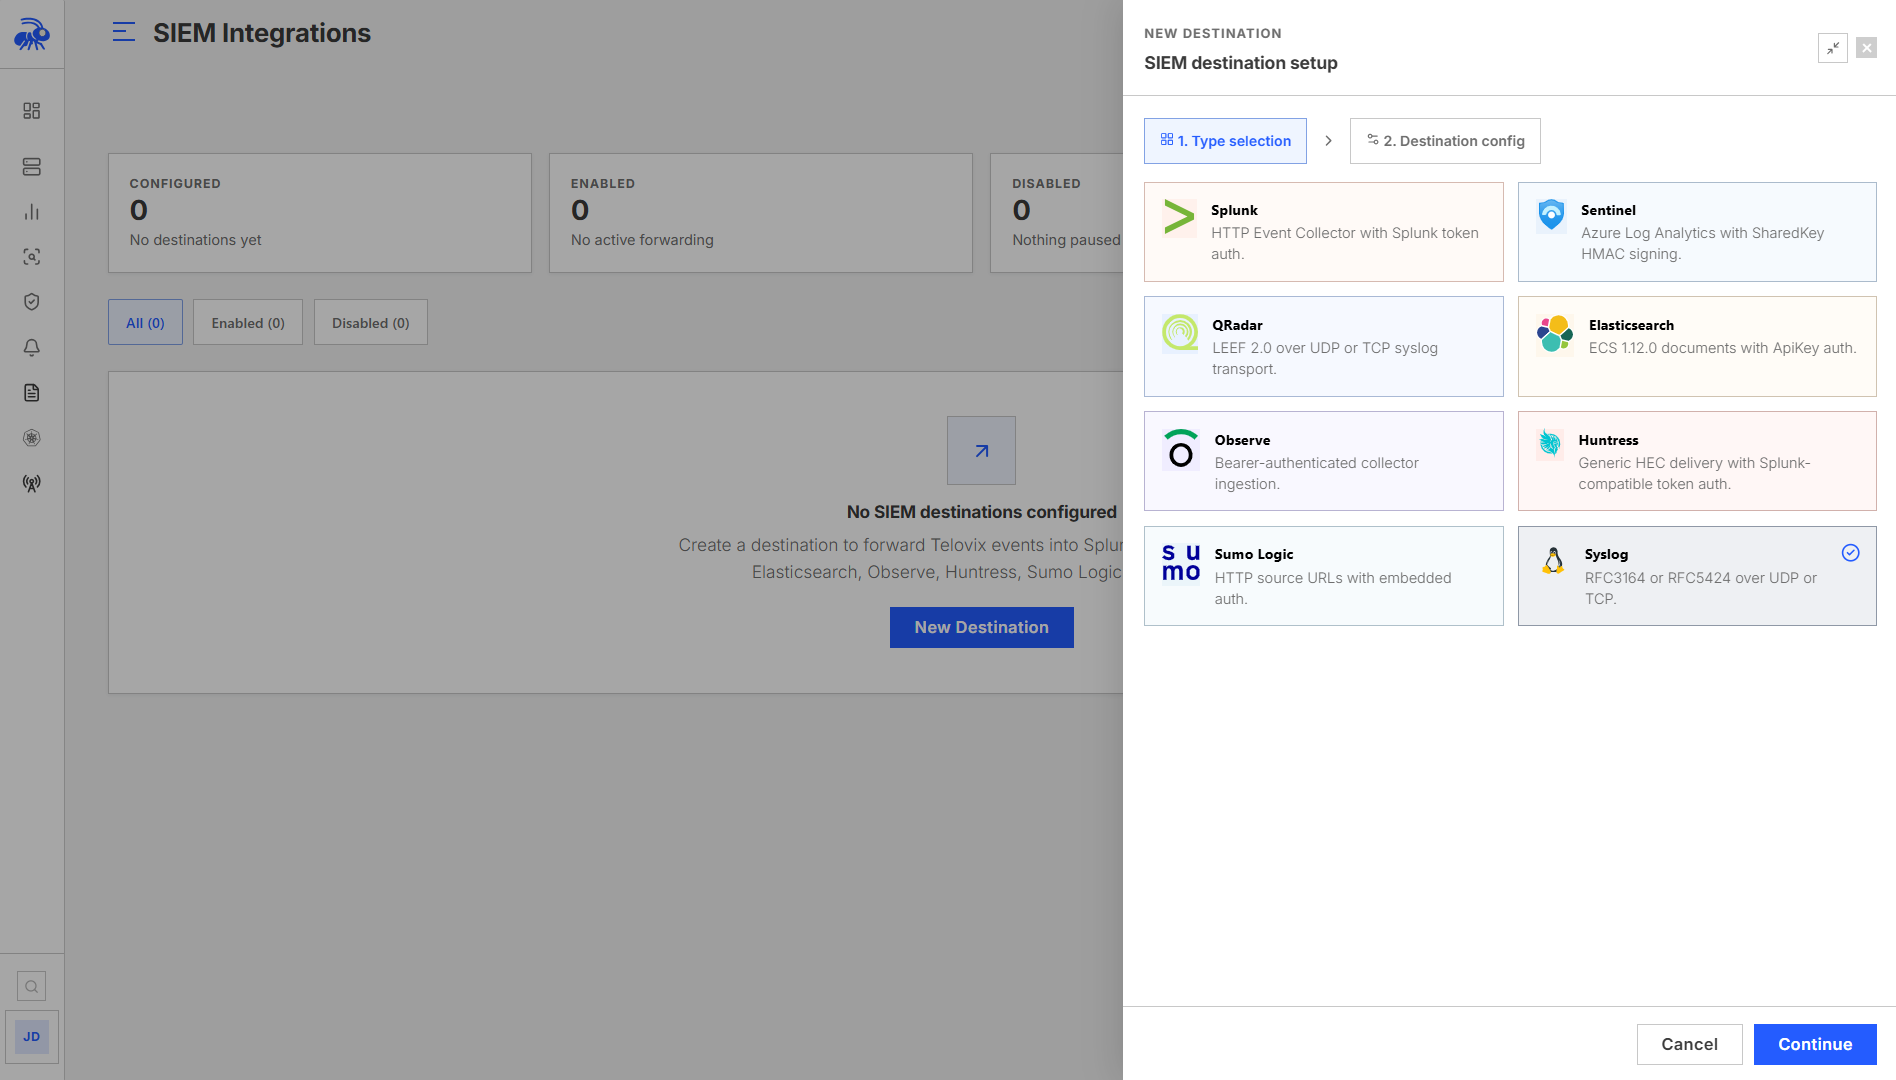1896x1080 pixels.
Task: Collapse the panel with minimize arrows icon
Action: click(x=1833, y=48)
